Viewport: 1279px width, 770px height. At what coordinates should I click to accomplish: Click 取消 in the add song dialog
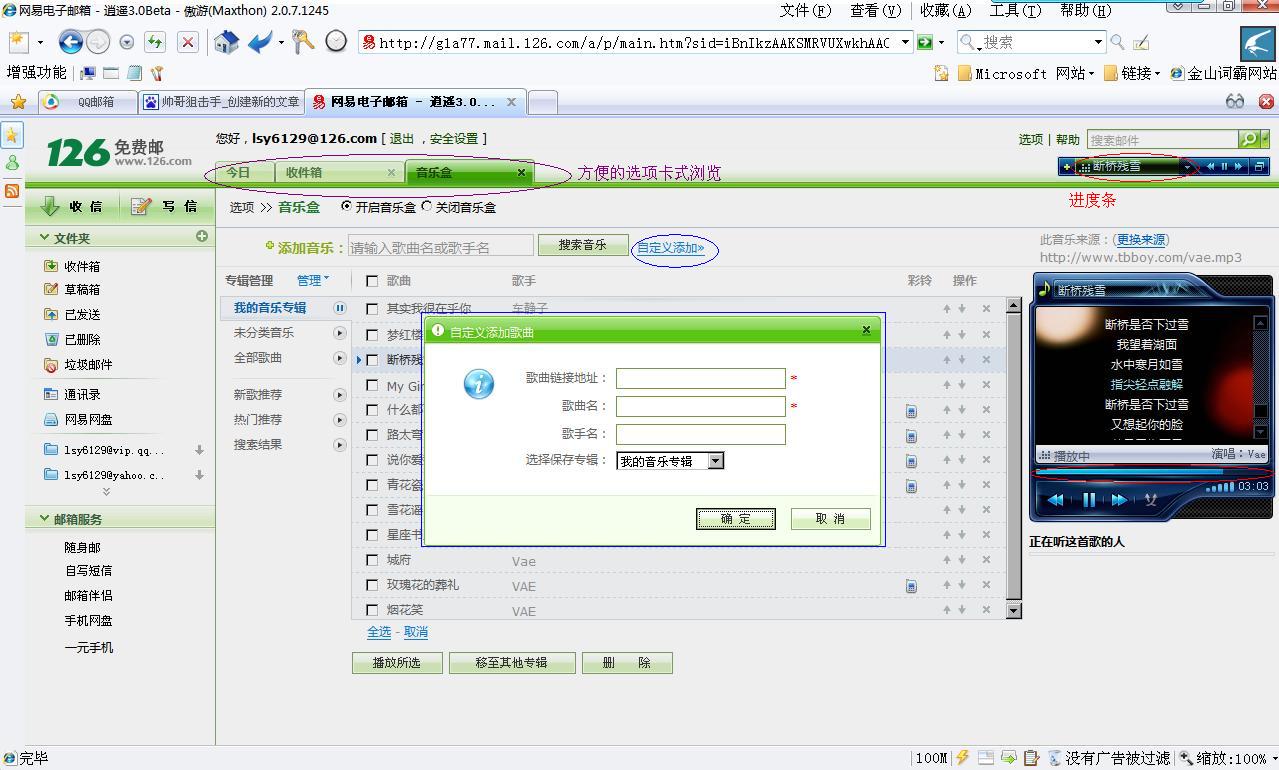[830, 518]
